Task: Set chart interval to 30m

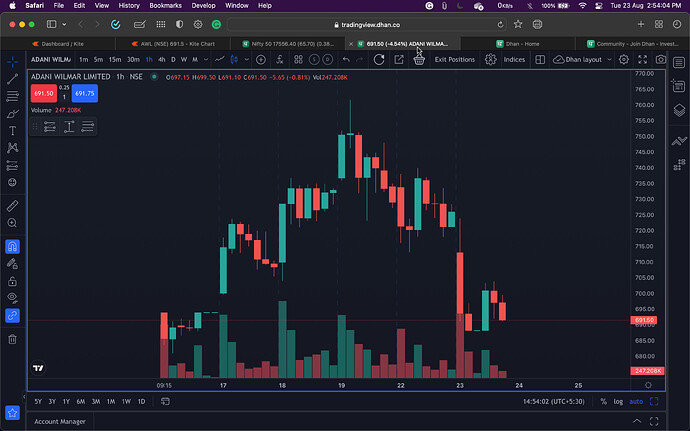Action: (133, 59)
